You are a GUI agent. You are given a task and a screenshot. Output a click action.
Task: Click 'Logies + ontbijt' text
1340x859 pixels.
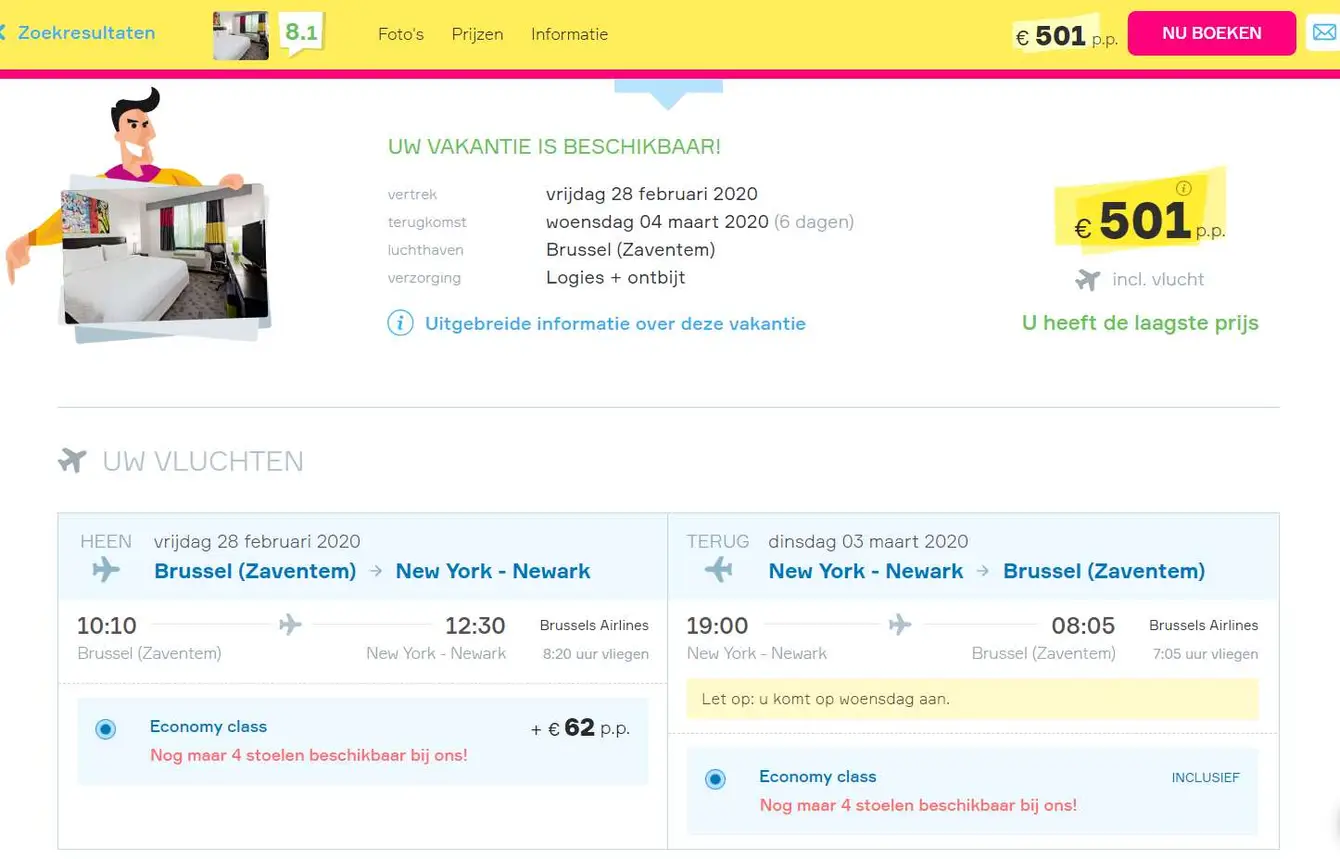(x=616, y=278)
